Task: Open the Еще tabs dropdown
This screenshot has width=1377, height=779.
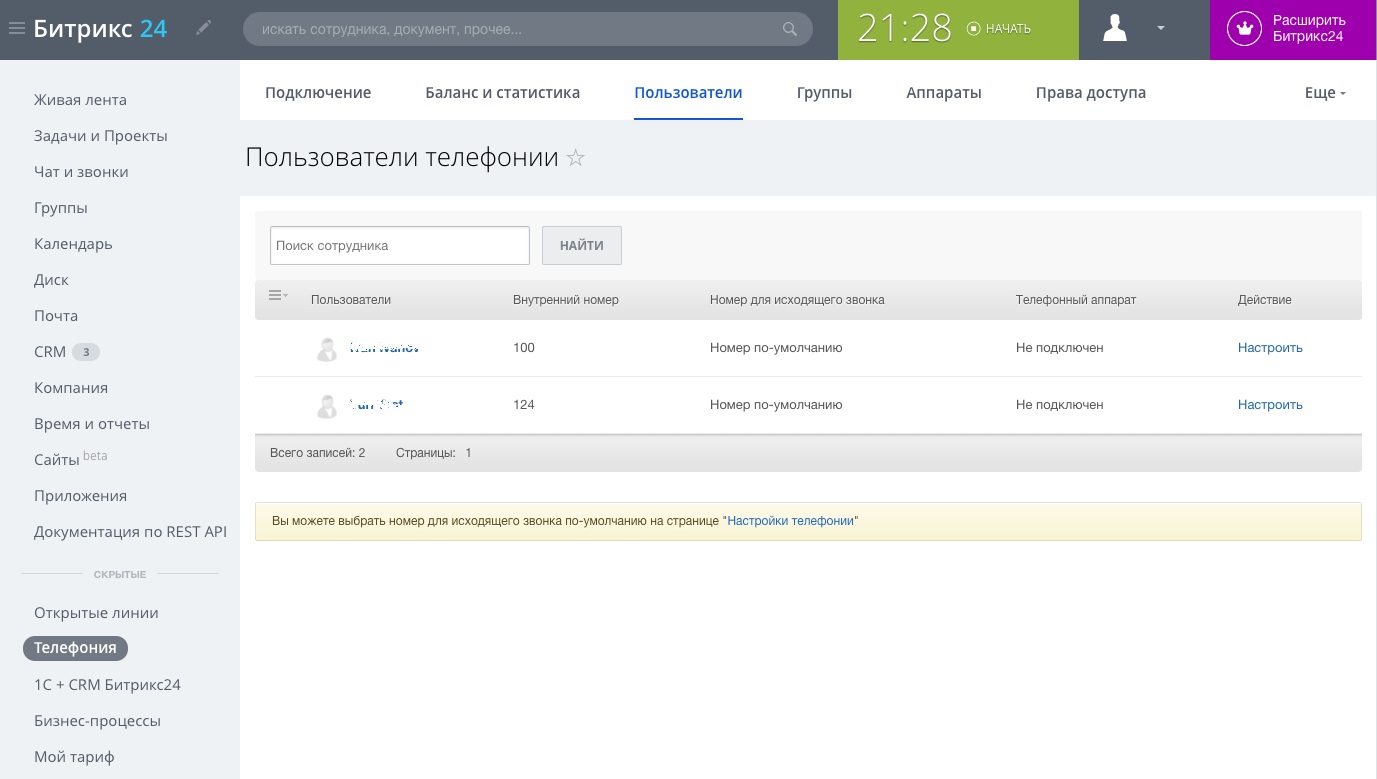Action: click(1325, 93)
